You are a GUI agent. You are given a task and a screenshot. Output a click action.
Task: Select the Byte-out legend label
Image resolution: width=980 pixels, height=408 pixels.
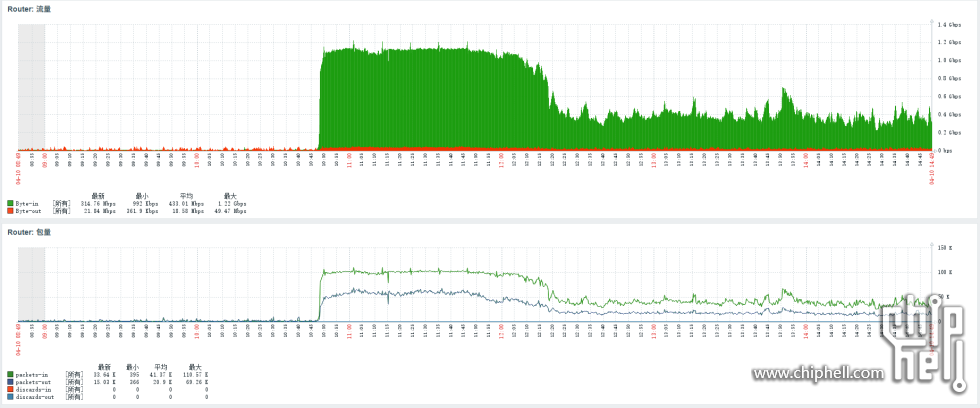(28, 211)
